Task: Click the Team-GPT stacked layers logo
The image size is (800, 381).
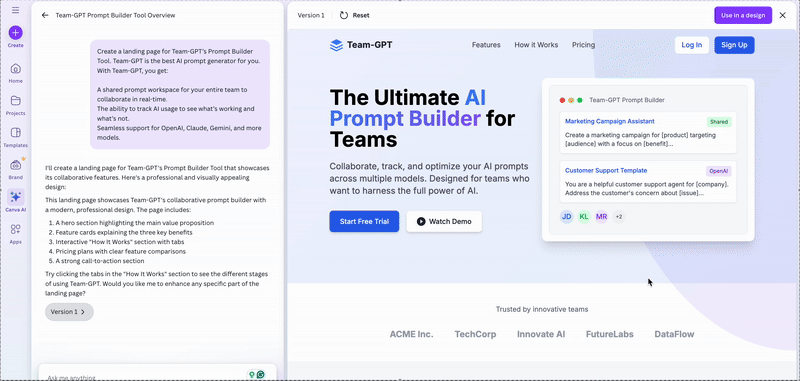Action: (336, 45)
